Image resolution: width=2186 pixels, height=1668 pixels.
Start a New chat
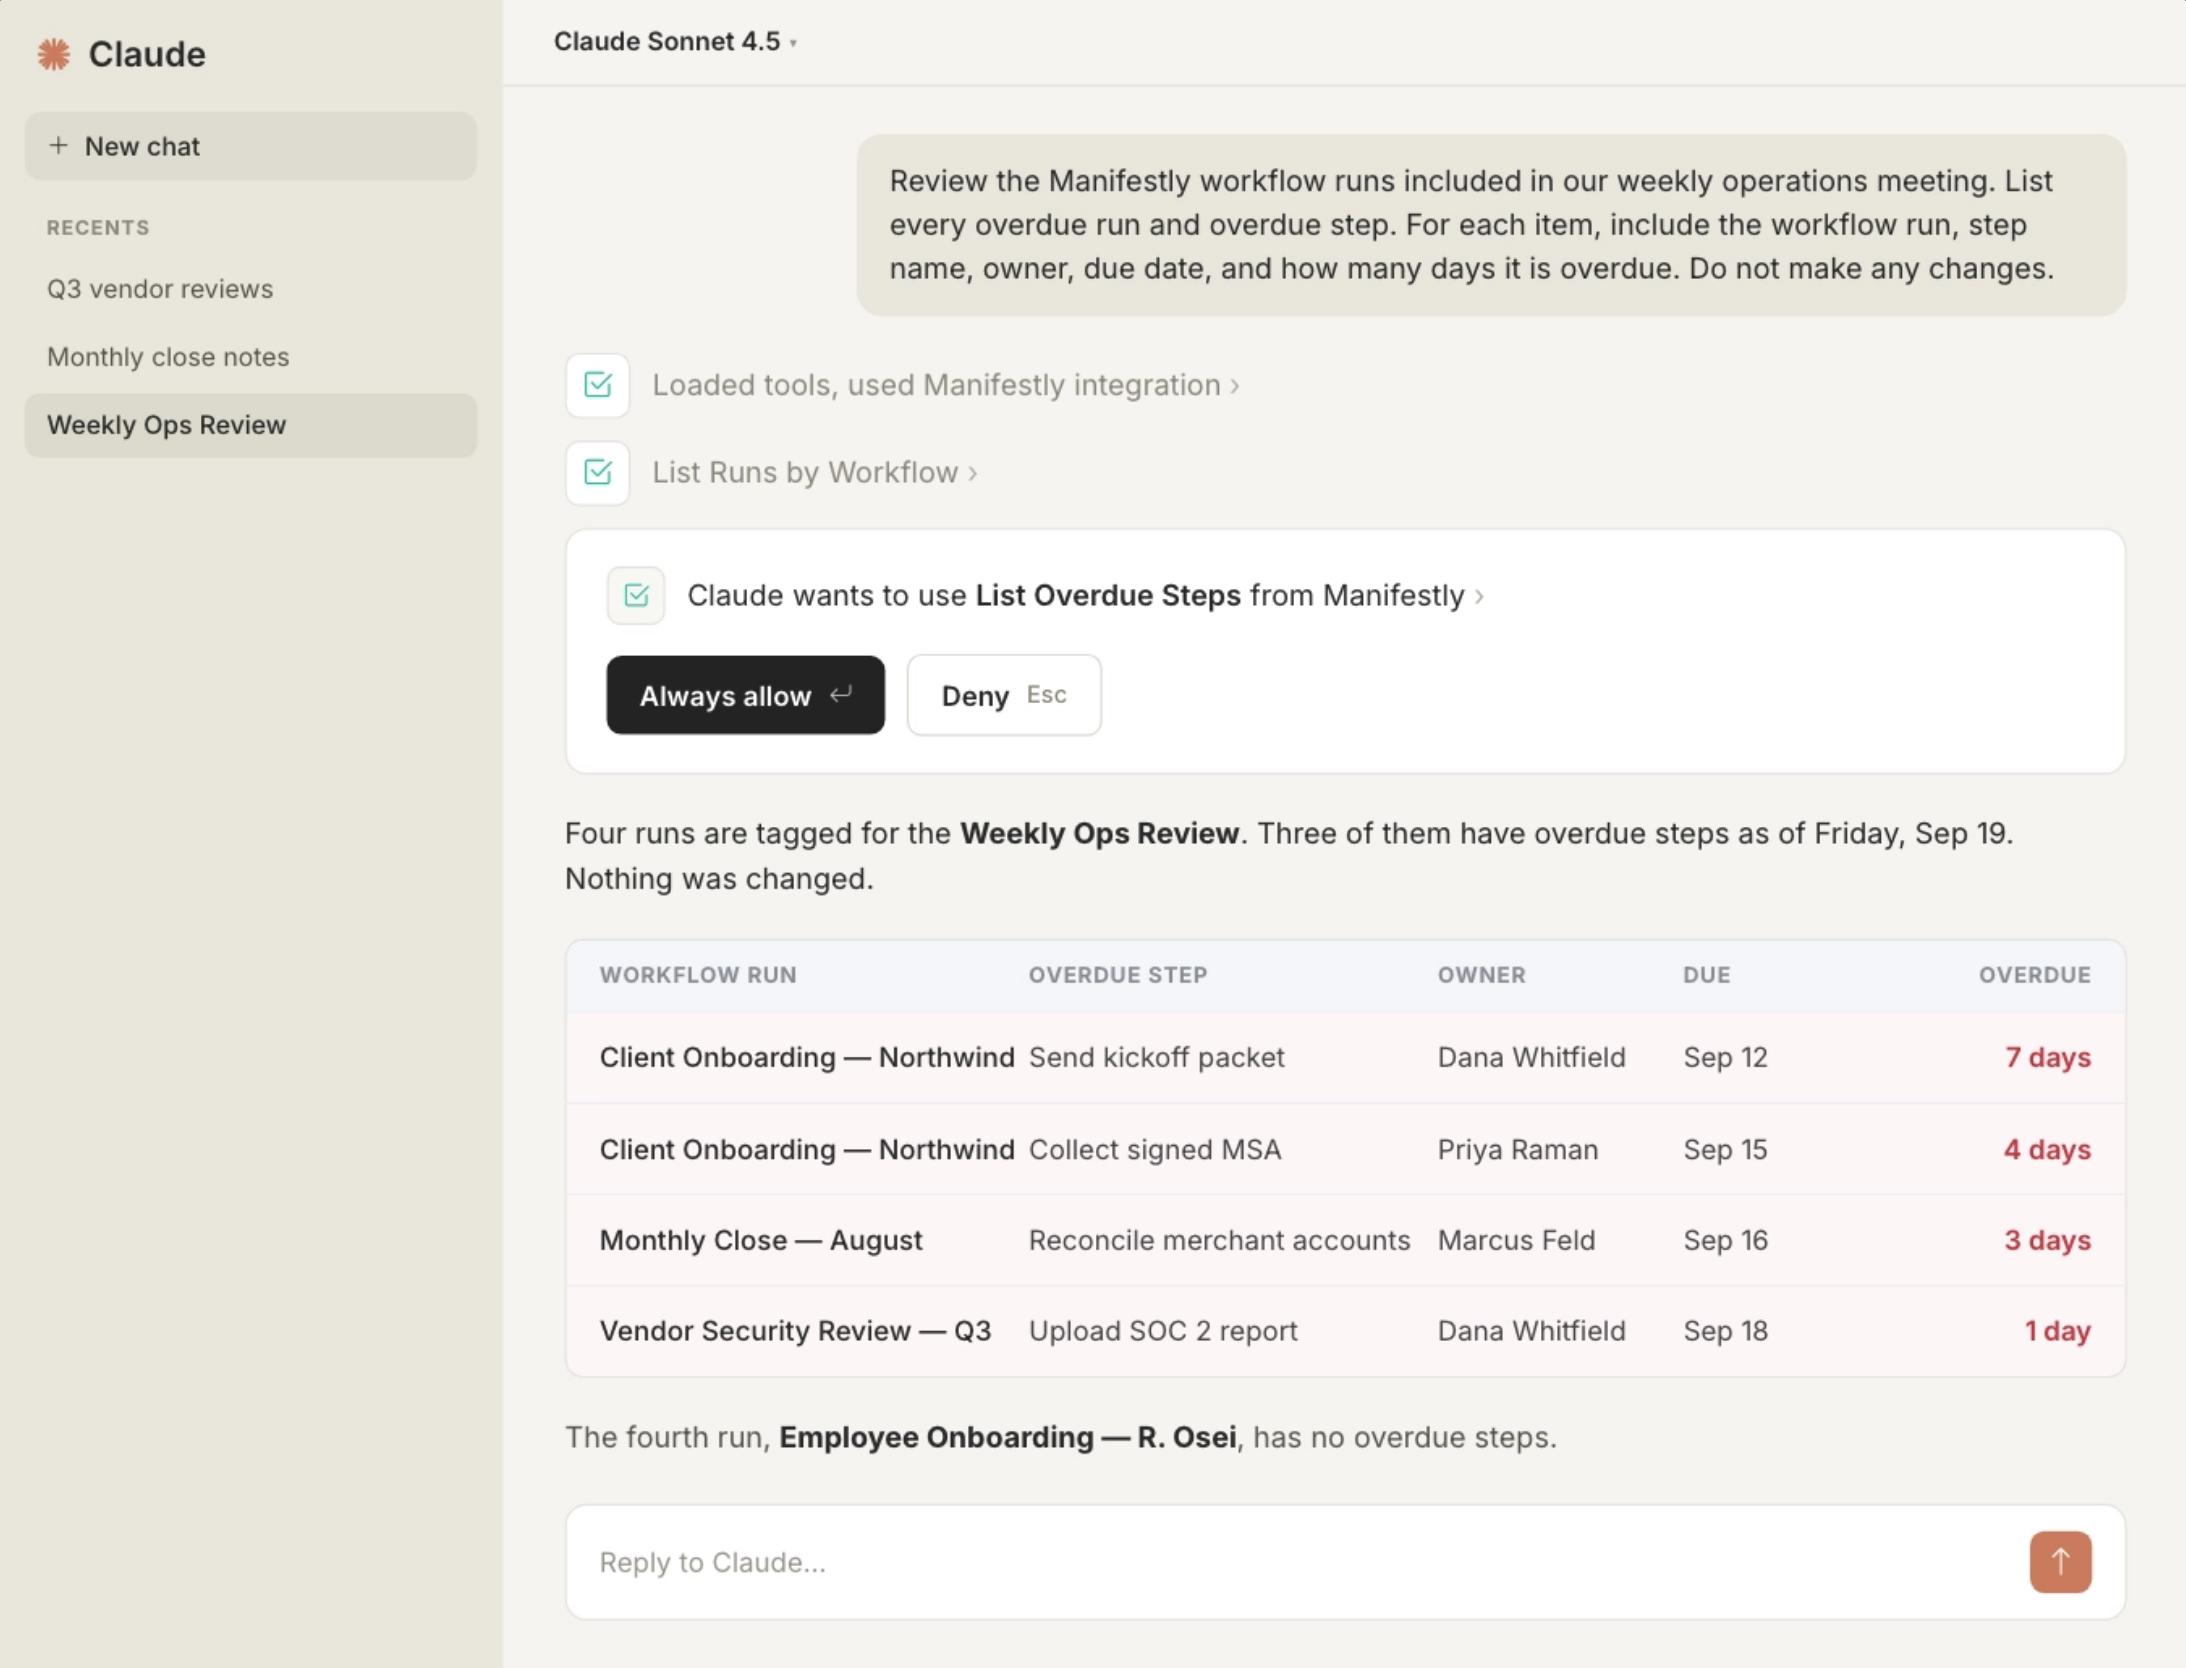tap(251, 146)
